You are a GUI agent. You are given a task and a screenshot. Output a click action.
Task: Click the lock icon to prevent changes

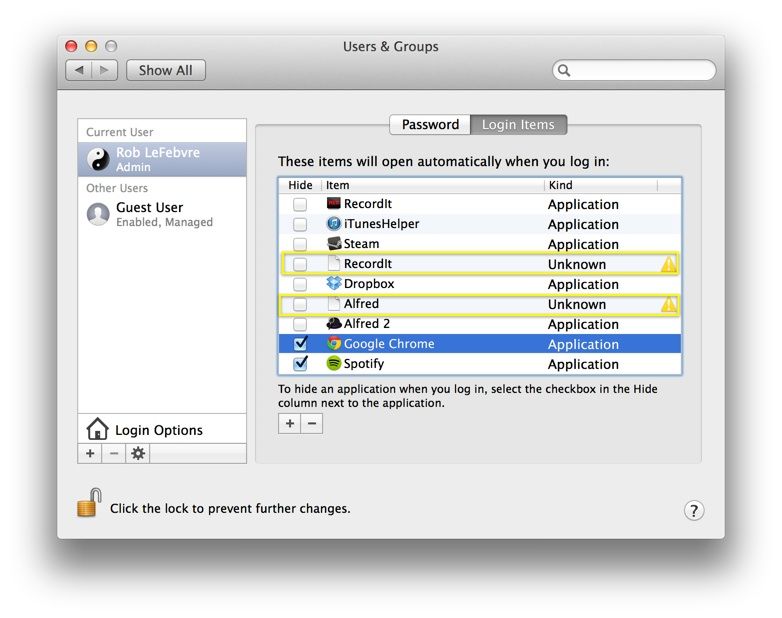point(89,504)
